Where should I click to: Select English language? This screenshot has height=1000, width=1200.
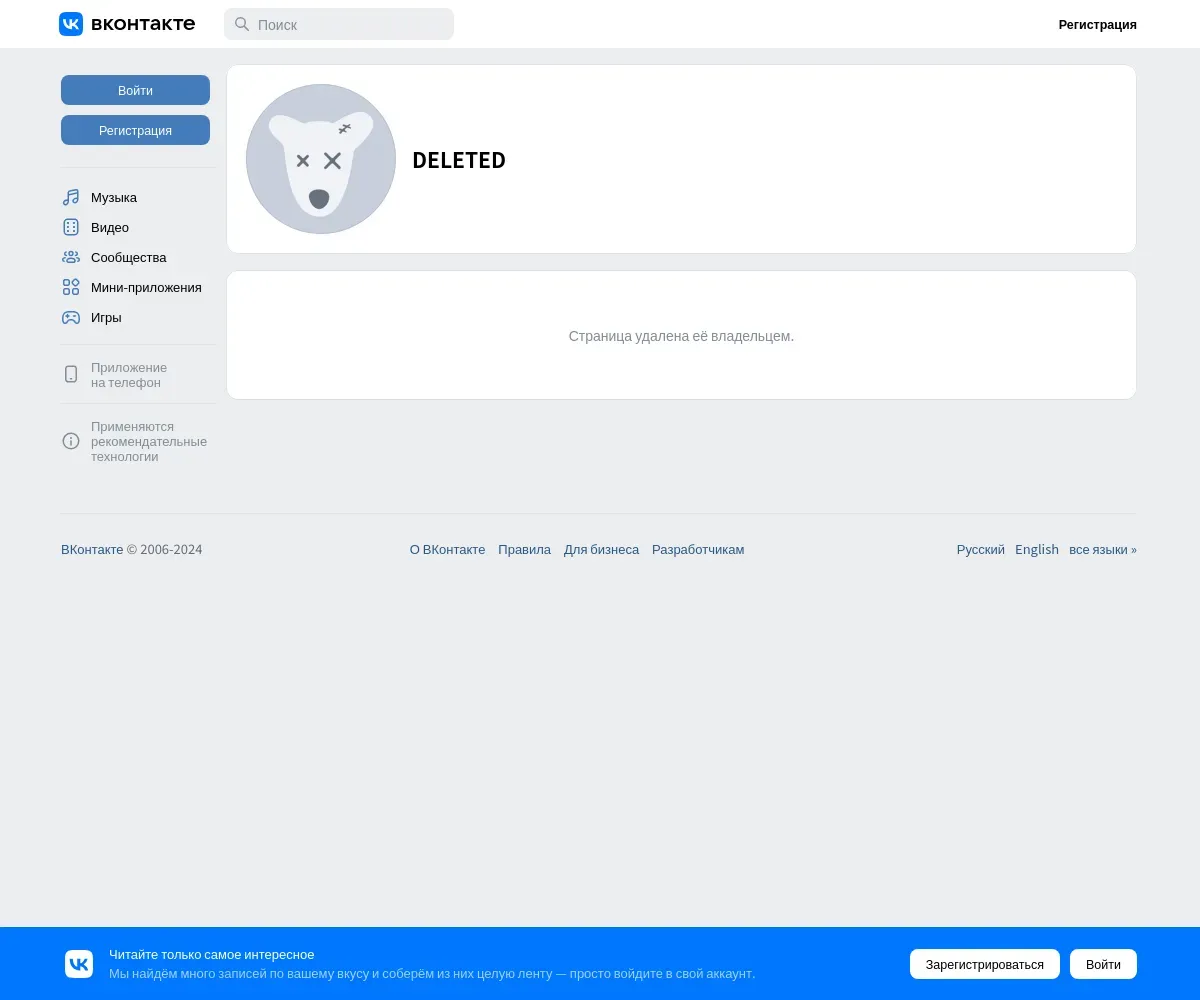click(x=1037, y=549)
